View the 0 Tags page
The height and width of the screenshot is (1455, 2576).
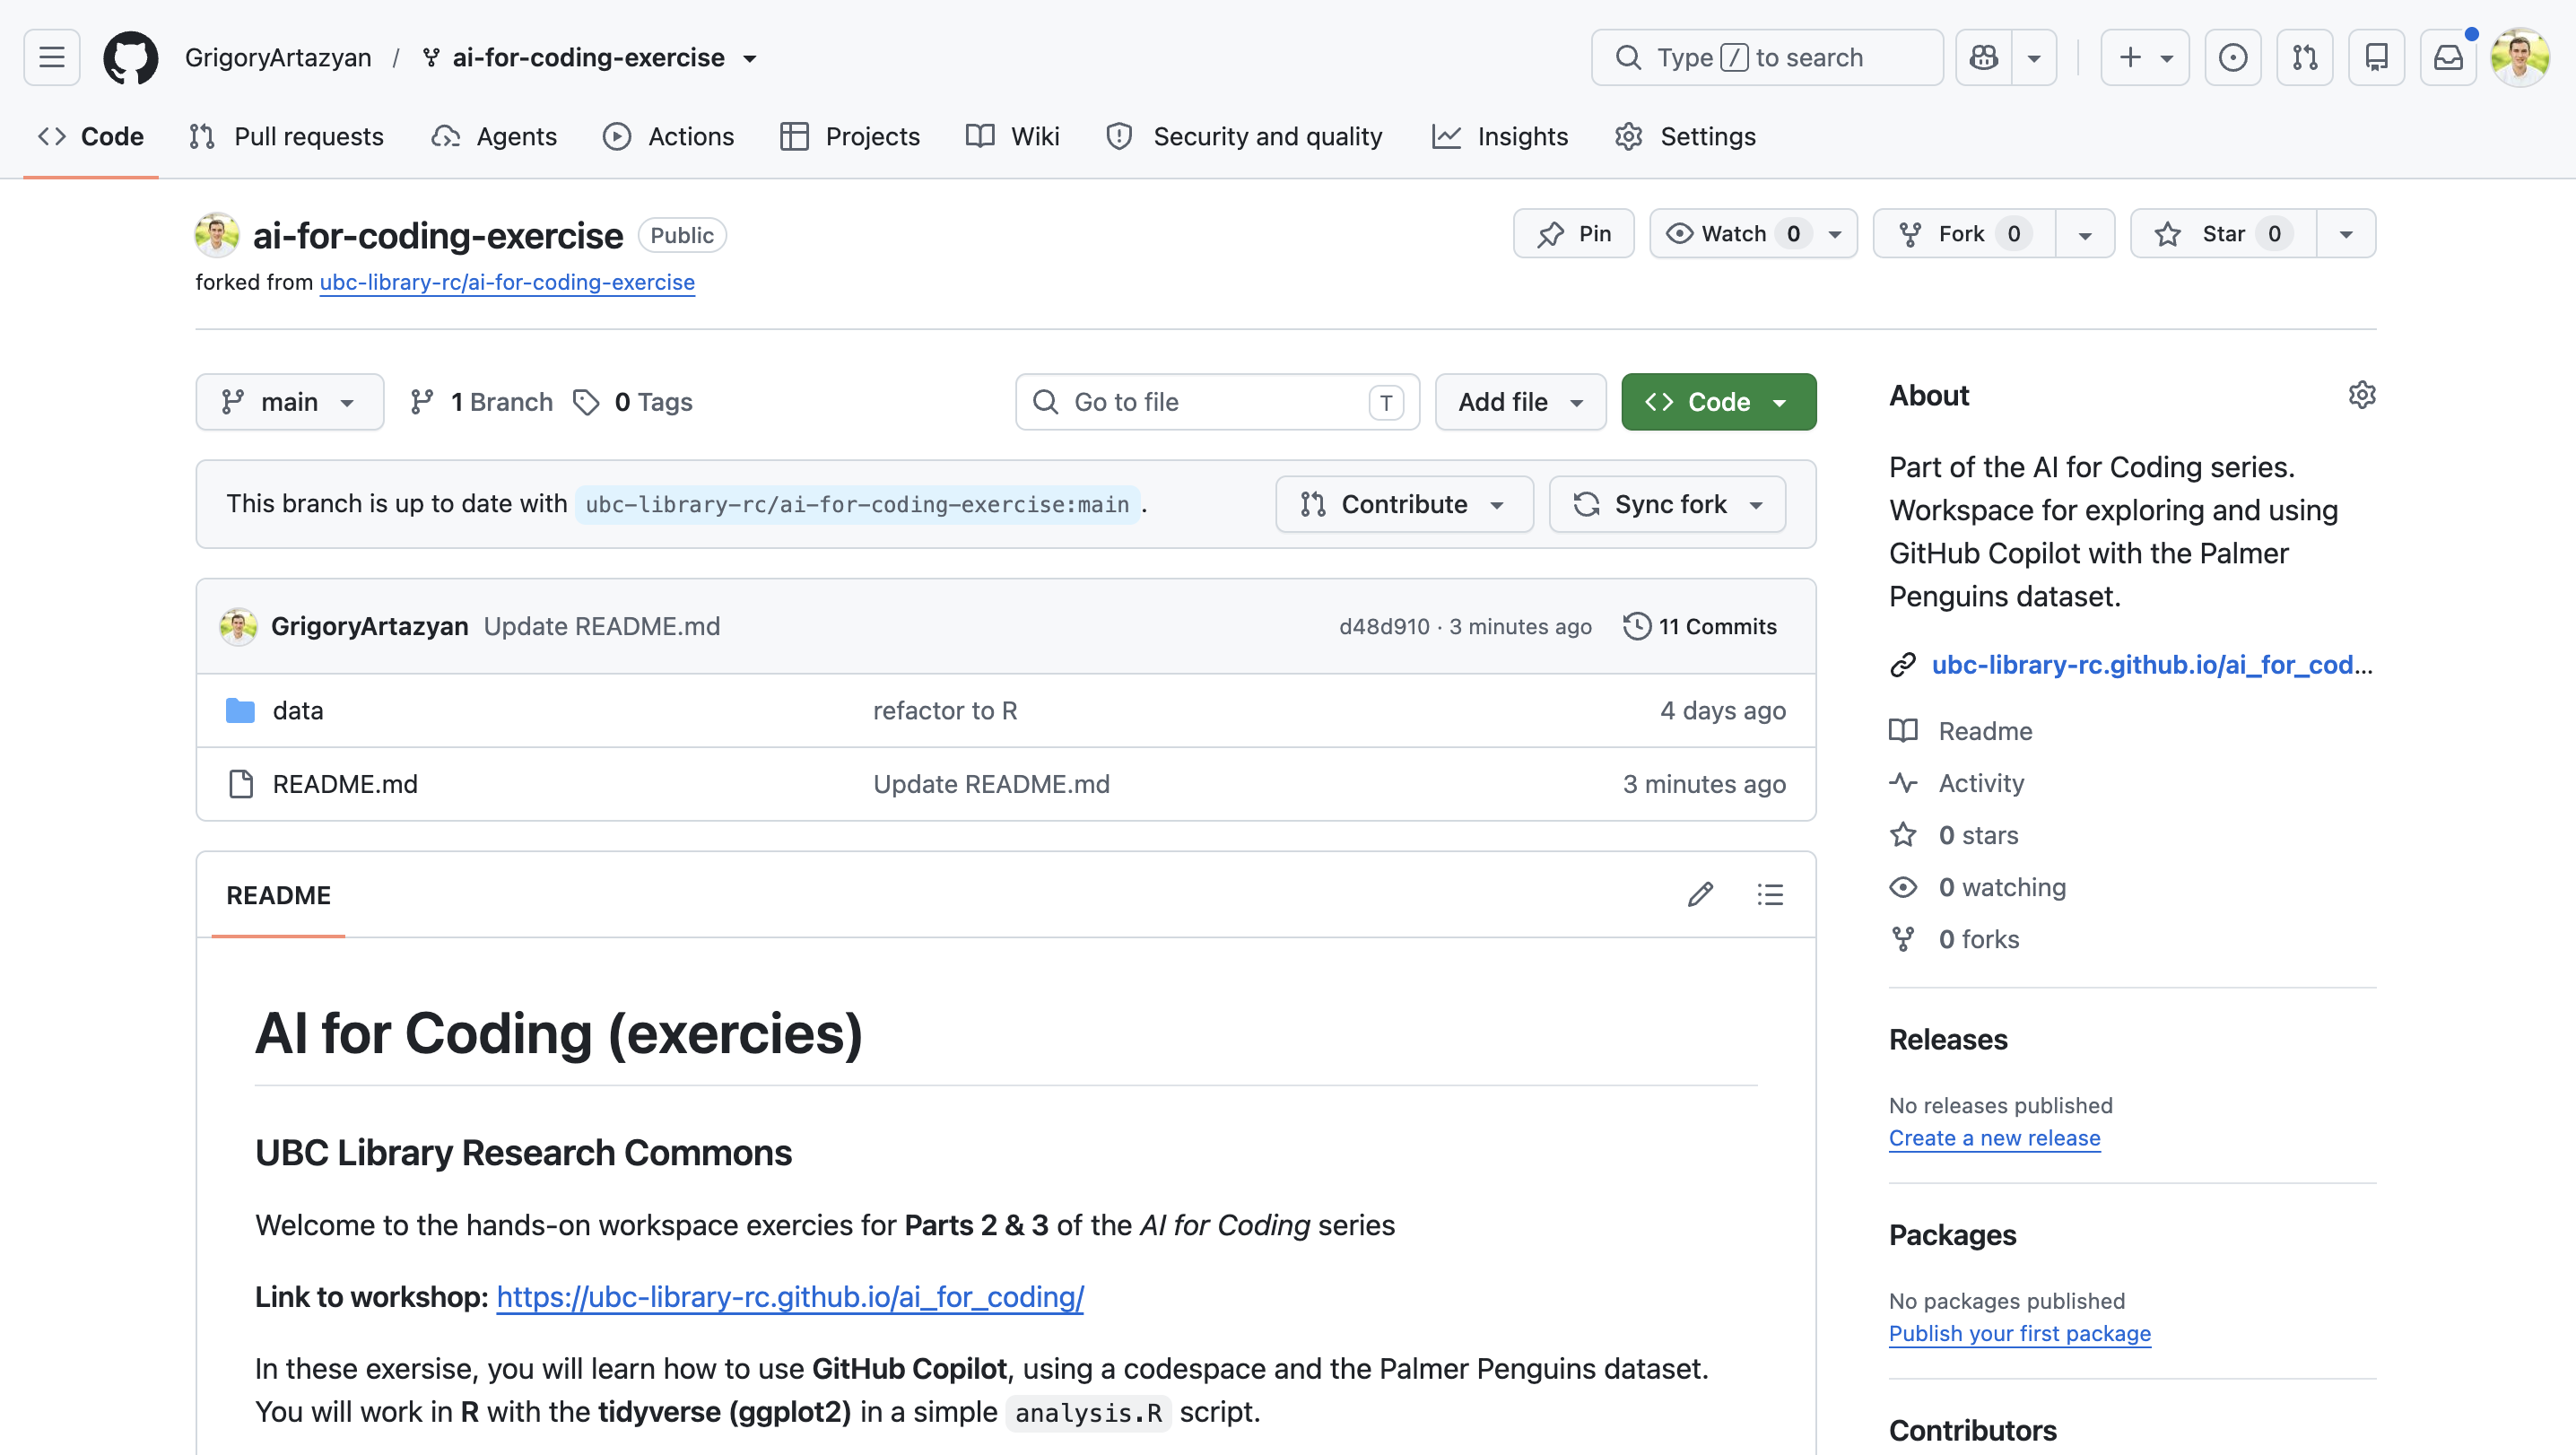(633, 402)
